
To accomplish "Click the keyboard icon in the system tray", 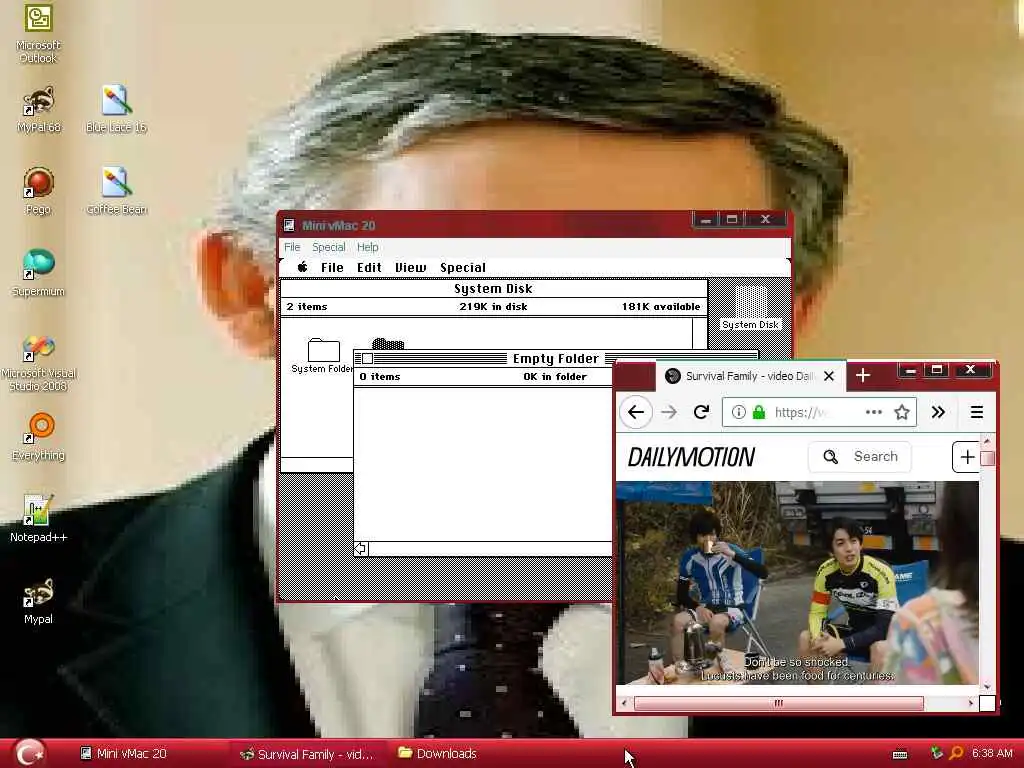I will click(900, 754).
